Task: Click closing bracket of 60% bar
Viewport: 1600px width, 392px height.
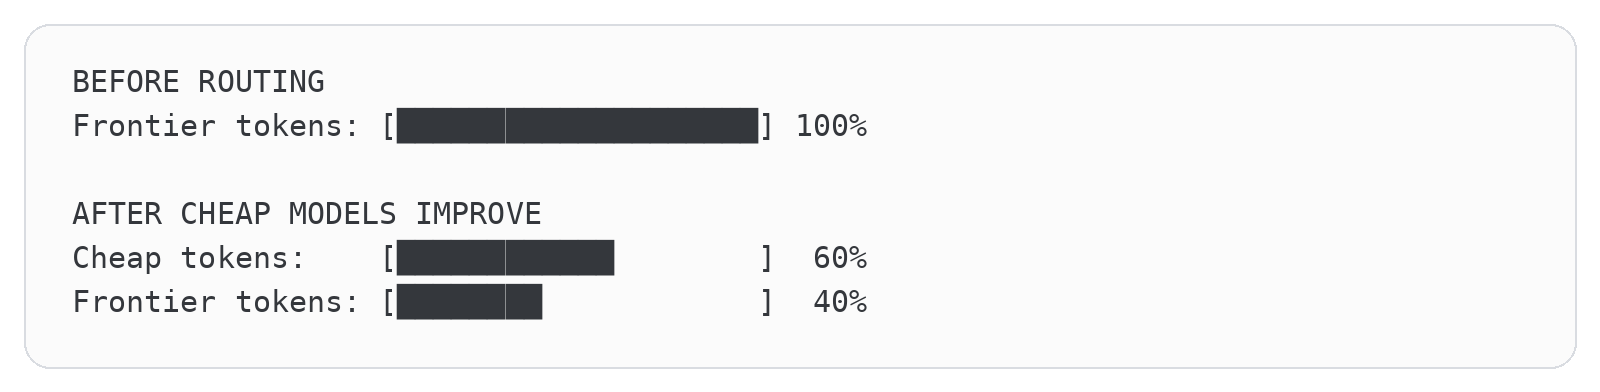Action: 767,258
